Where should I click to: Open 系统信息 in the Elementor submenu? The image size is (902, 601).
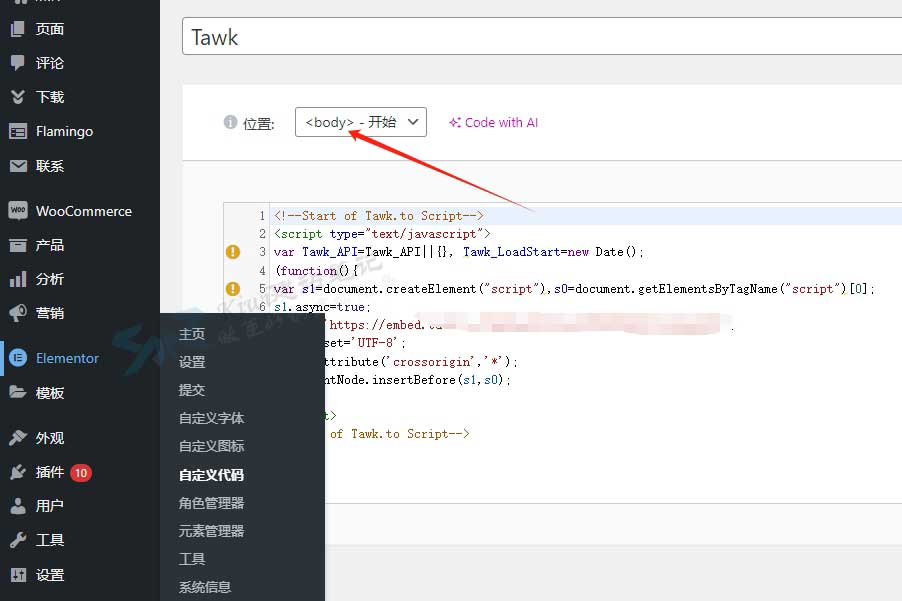tap(205, 587)
